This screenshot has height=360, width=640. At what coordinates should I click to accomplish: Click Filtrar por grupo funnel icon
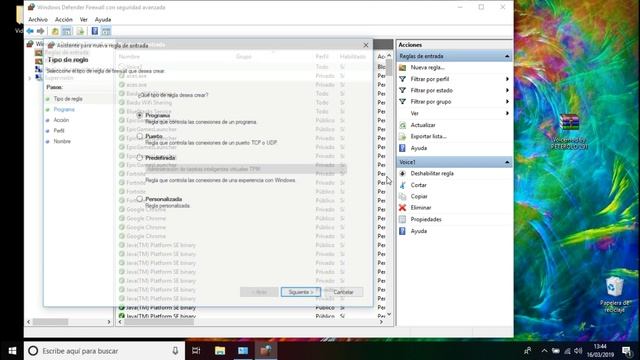402,102
